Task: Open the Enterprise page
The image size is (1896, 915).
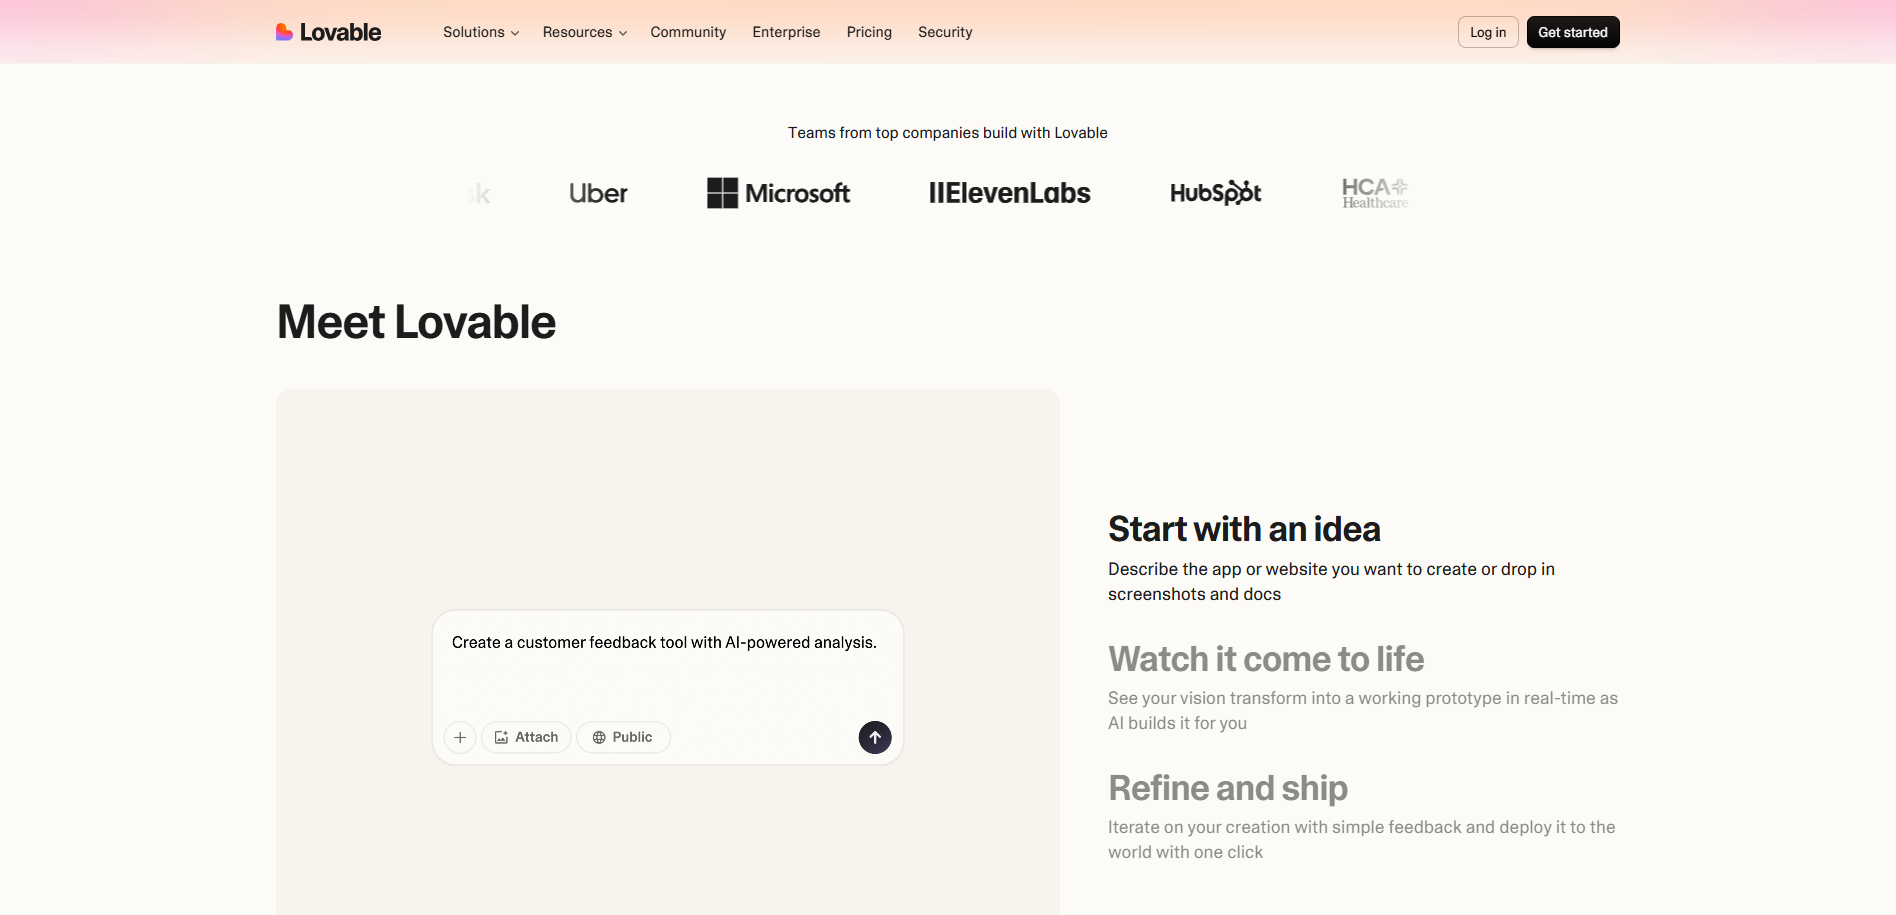Action: [786, 32]
